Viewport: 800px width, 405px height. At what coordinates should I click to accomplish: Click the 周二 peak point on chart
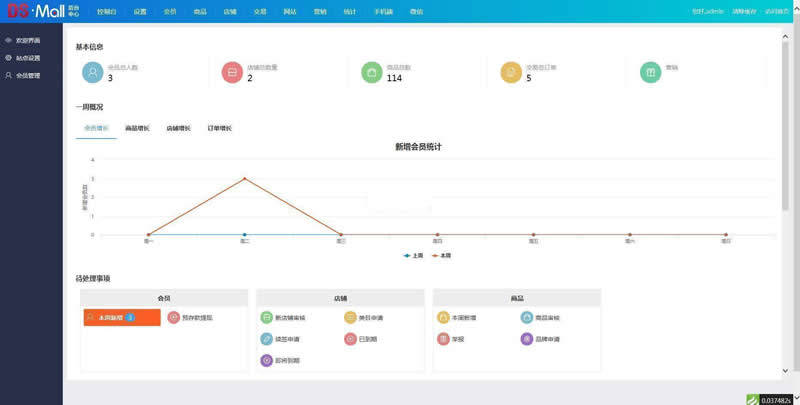click(245, 179)
